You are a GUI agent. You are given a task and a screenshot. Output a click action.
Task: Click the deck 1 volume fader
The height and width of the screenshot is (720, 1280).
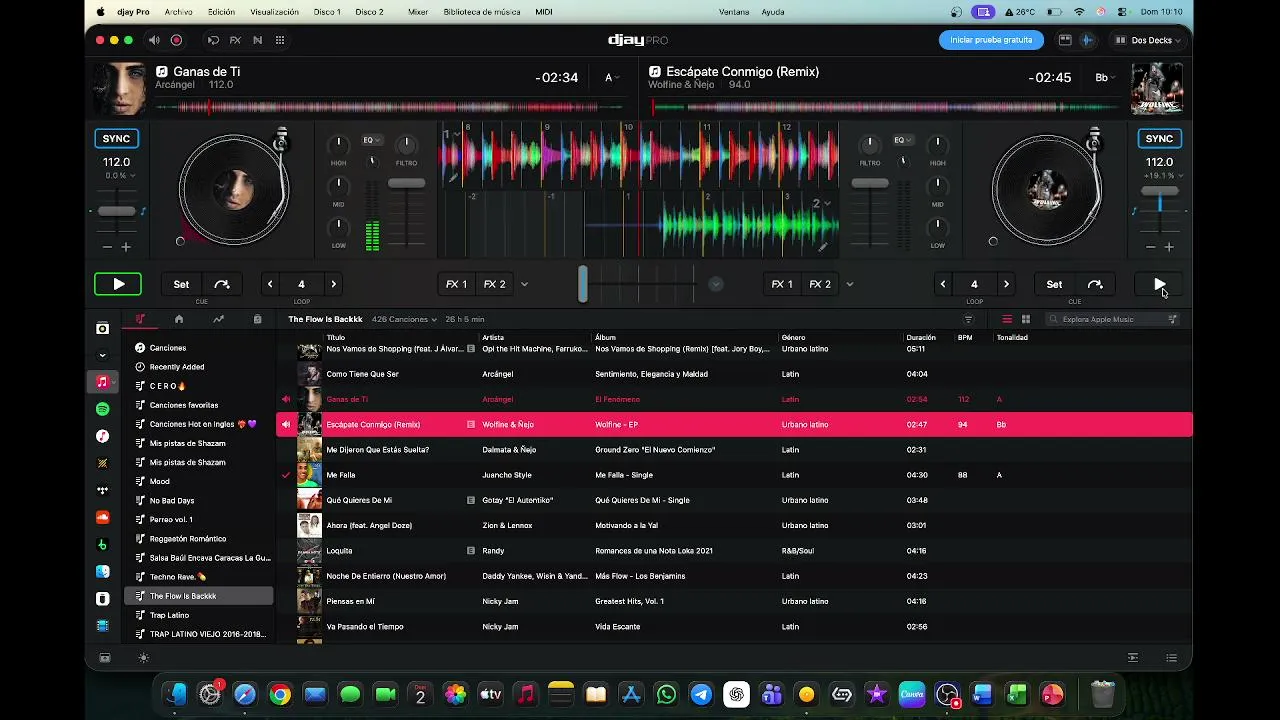coord(406,183)
